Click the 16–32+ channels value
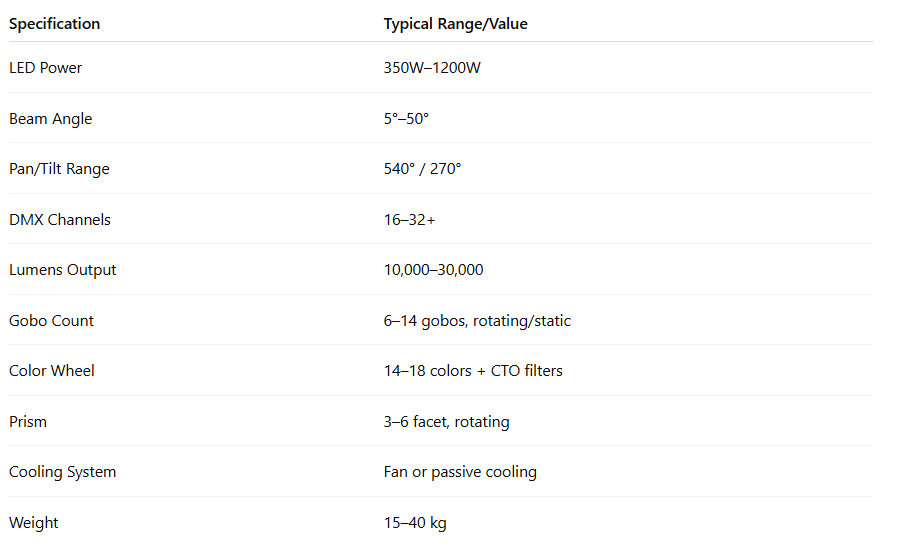 point(409,220)
